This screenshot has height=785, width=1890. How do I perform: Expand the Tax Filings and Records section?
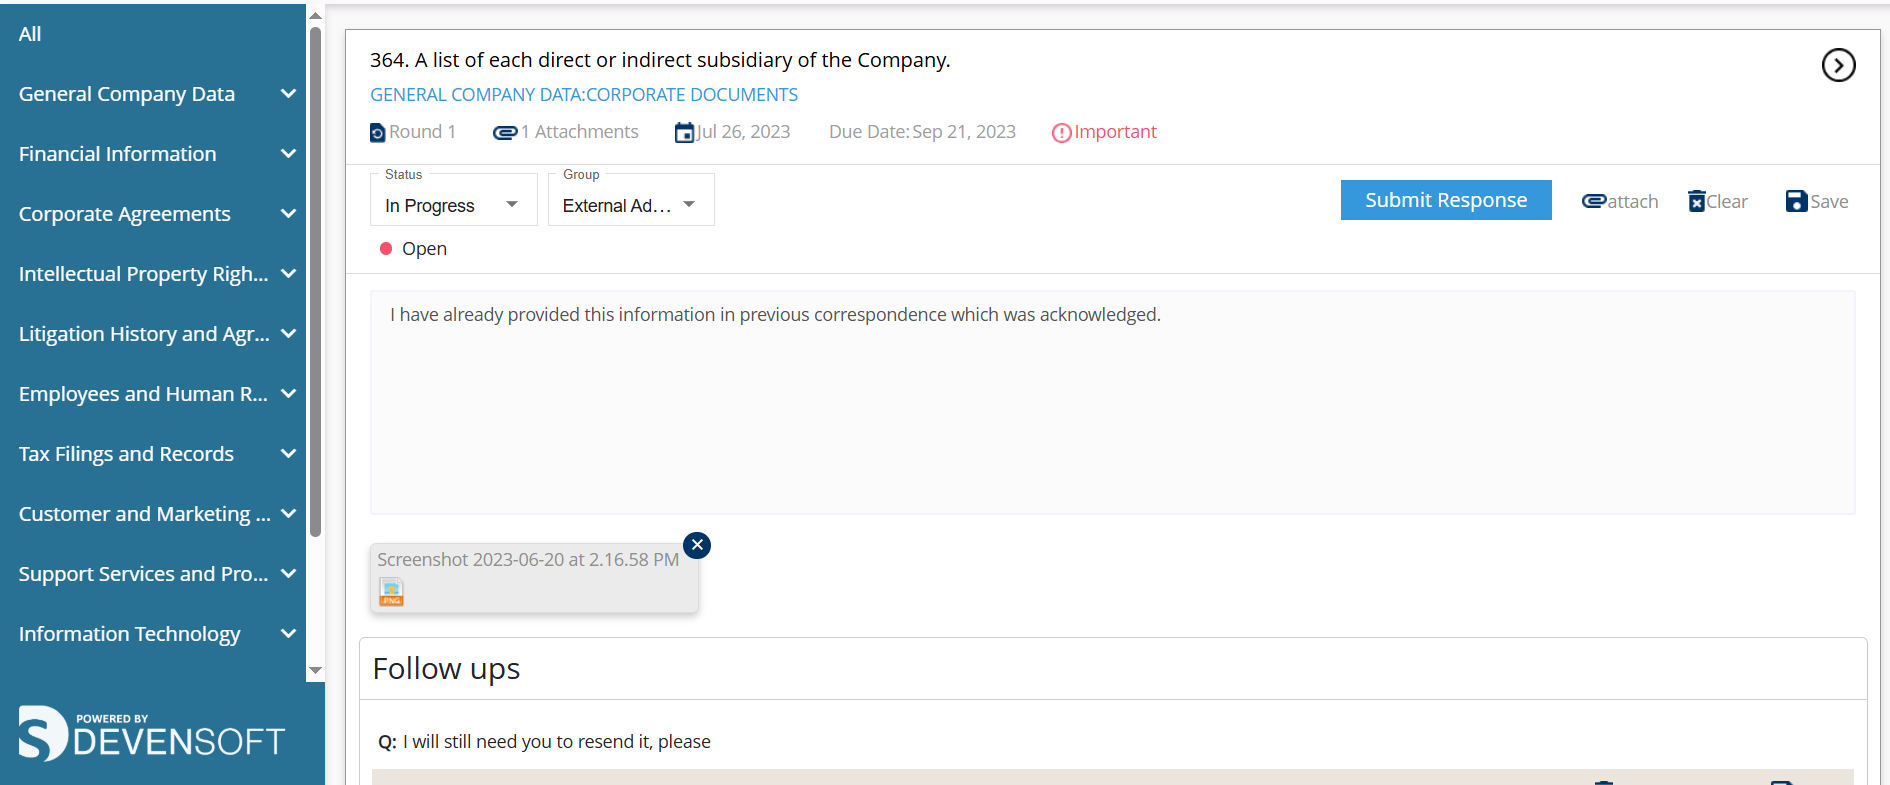click(x=289, y=453)
